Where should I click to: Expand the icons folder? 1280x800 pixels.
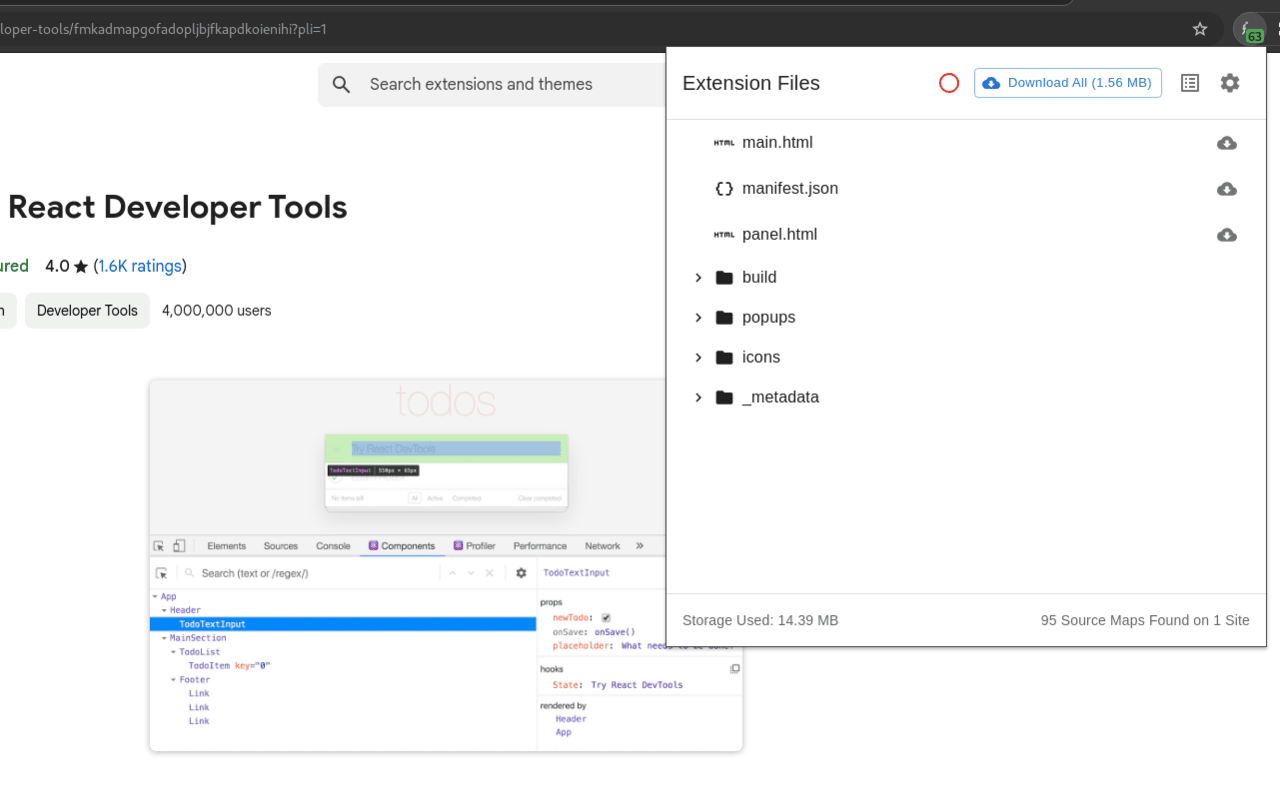coord(699,358)
